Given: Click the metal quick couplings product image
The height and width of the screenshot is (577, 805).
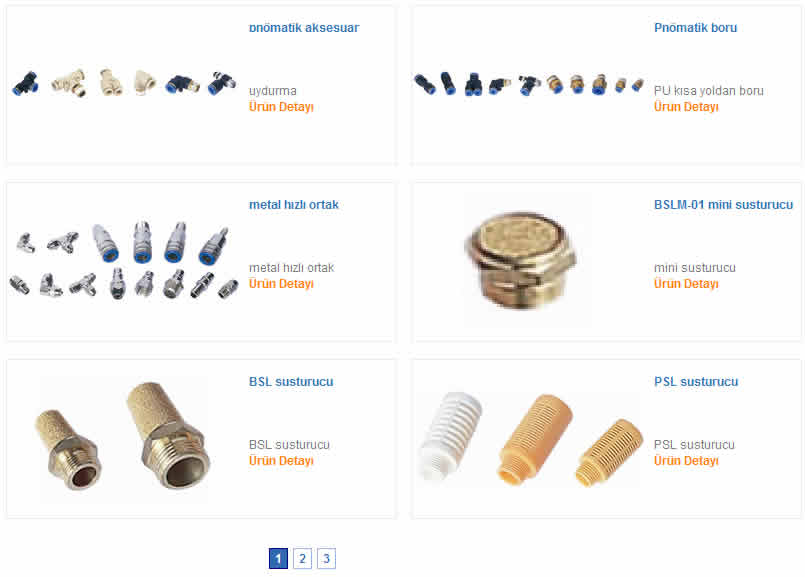Looking at the screenshot, I should (x=124, y=260).
